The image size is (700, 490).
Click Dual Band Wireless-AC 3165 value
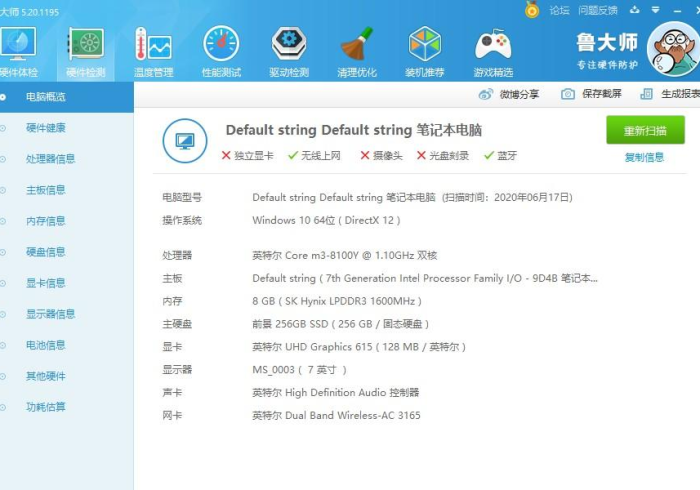pos(336,415)
